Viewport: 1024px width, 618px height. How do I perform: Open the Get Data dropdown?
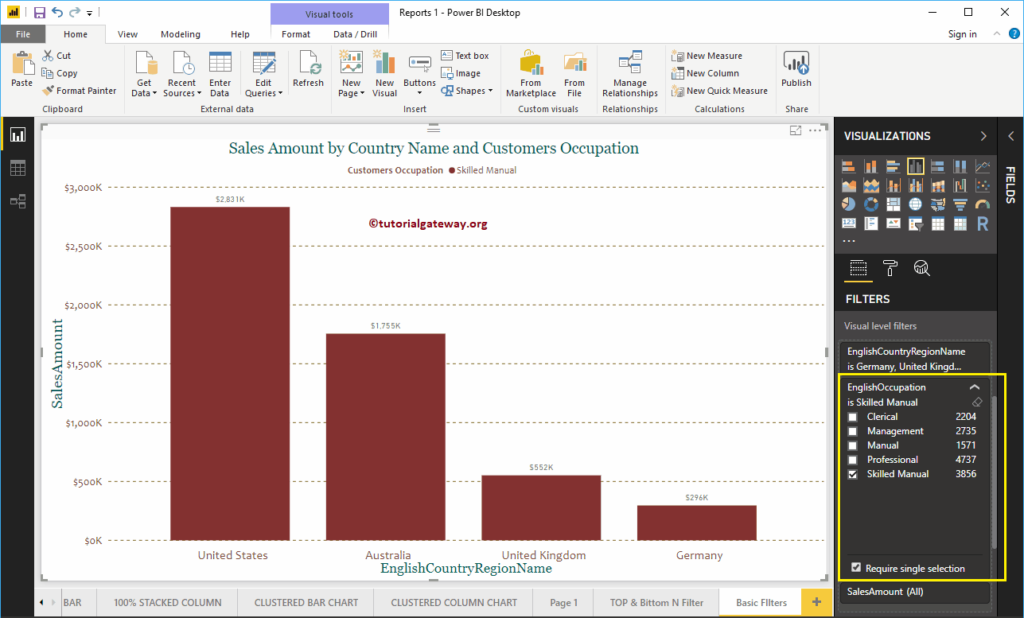click(144, 74)
